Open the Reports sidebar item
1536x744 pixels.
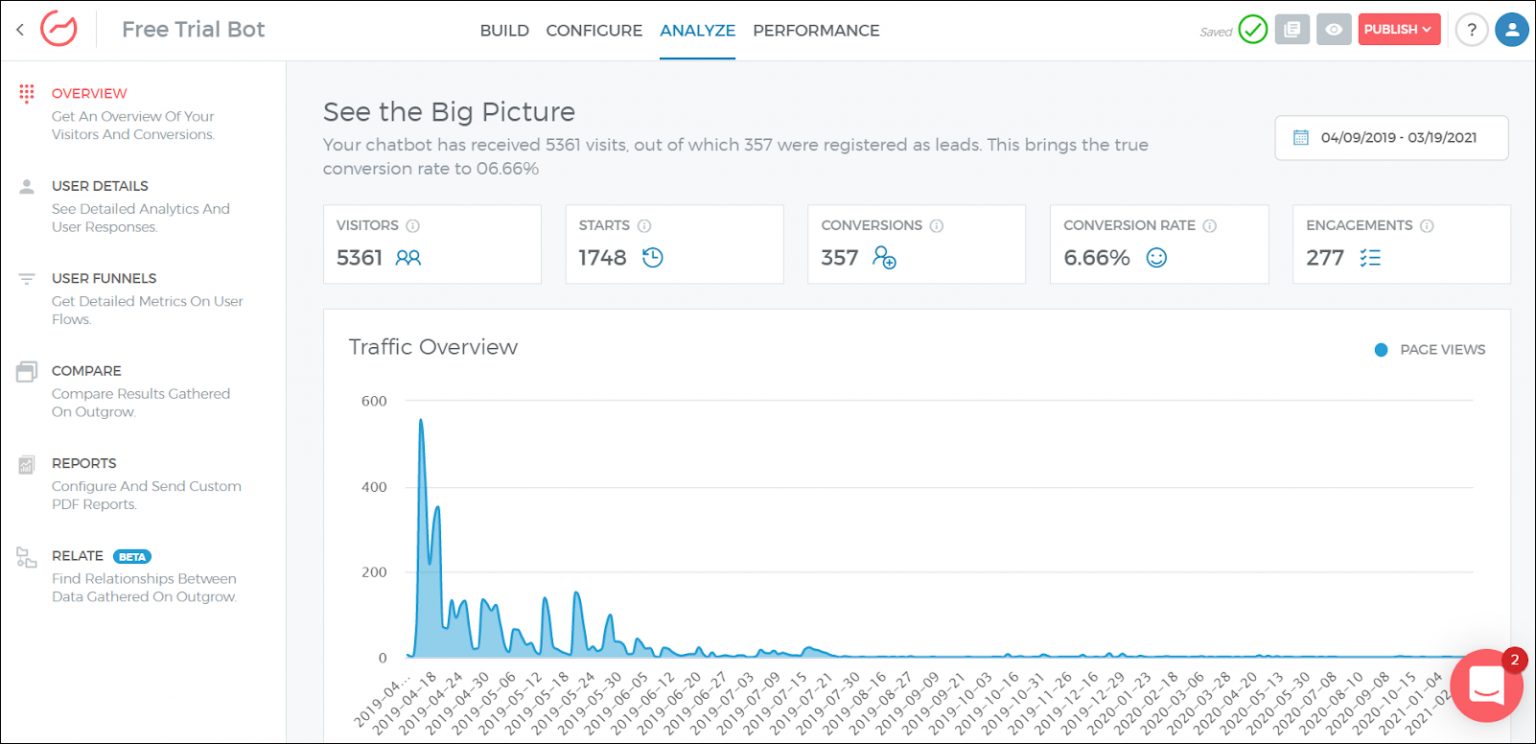(84, 464)
